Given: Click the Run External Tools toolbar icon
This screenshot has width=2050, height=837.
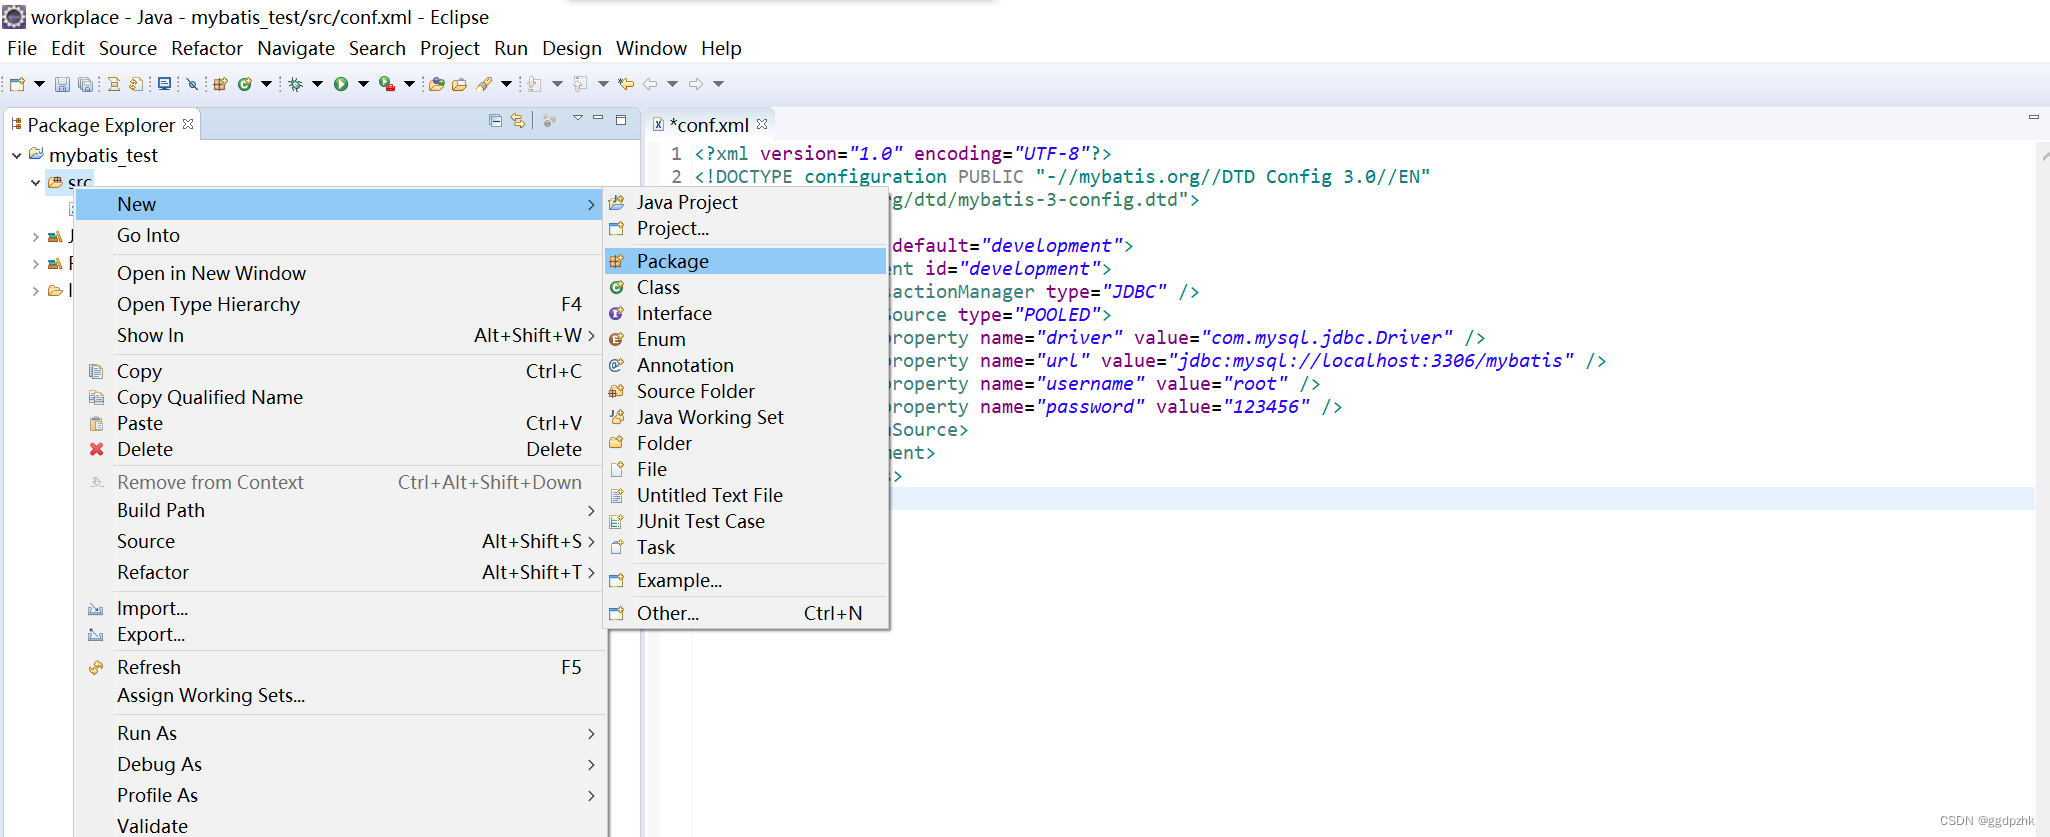Looking at the screenshot, I should pyautogui.click(x=387, y=84).
